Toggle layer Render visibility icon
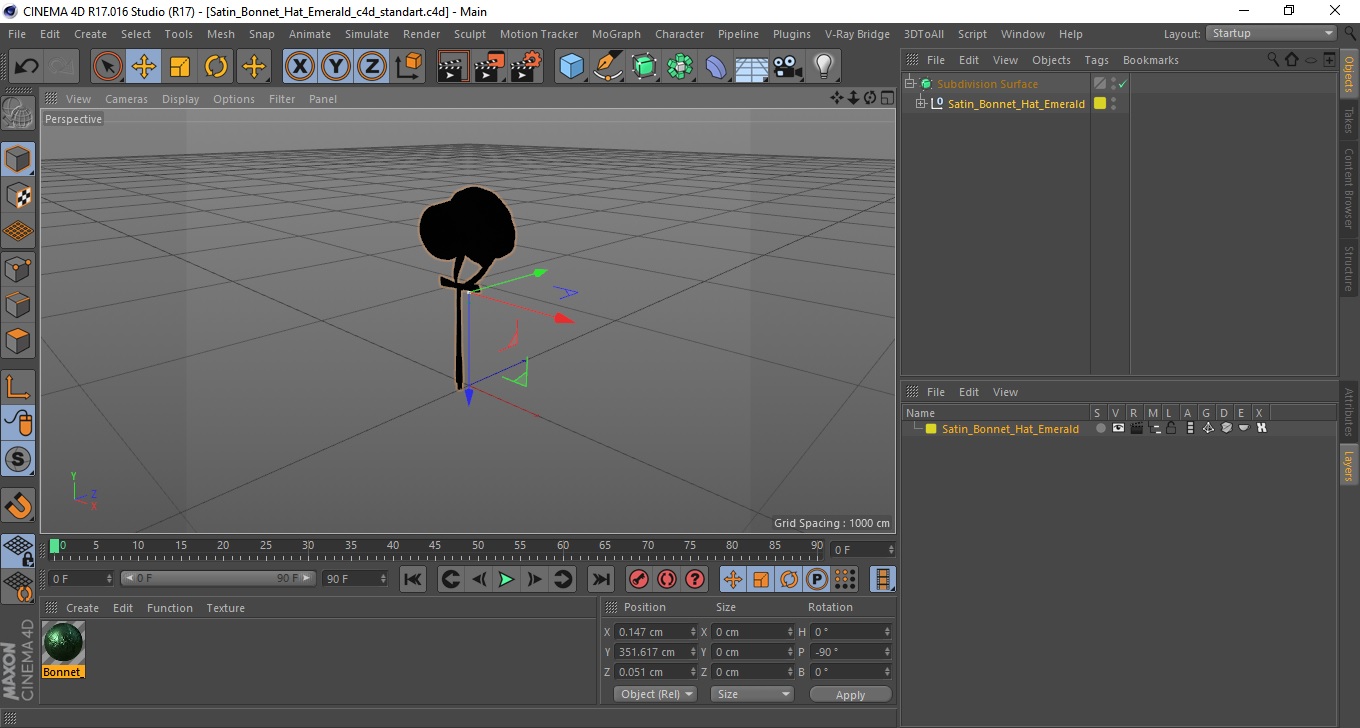Image resolution: width=1360 pixels, height=728 pixels. pyautogui.click(x=1136, y=428)
